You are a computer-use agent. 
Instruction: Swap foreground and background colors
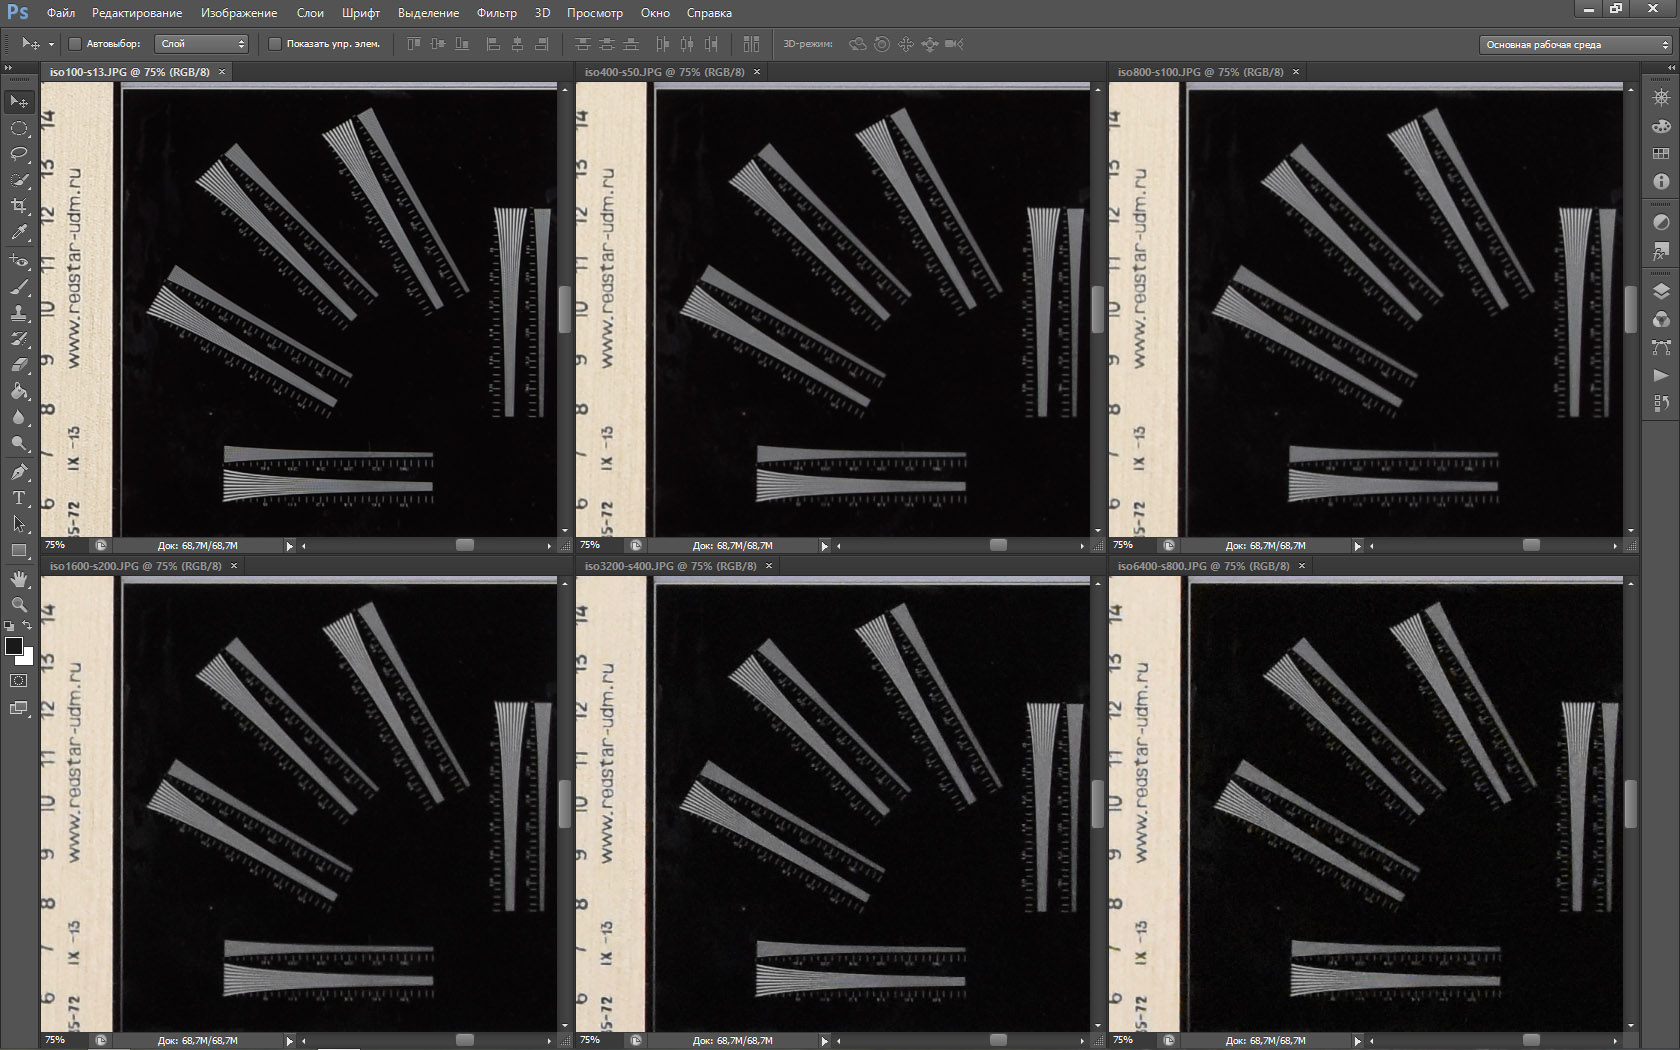tap(28, 625)
